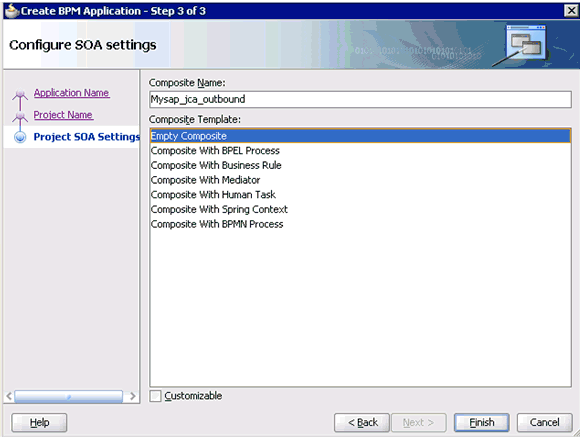
Task: Click the application icon in title bar
Action: [x=11, y=11]
